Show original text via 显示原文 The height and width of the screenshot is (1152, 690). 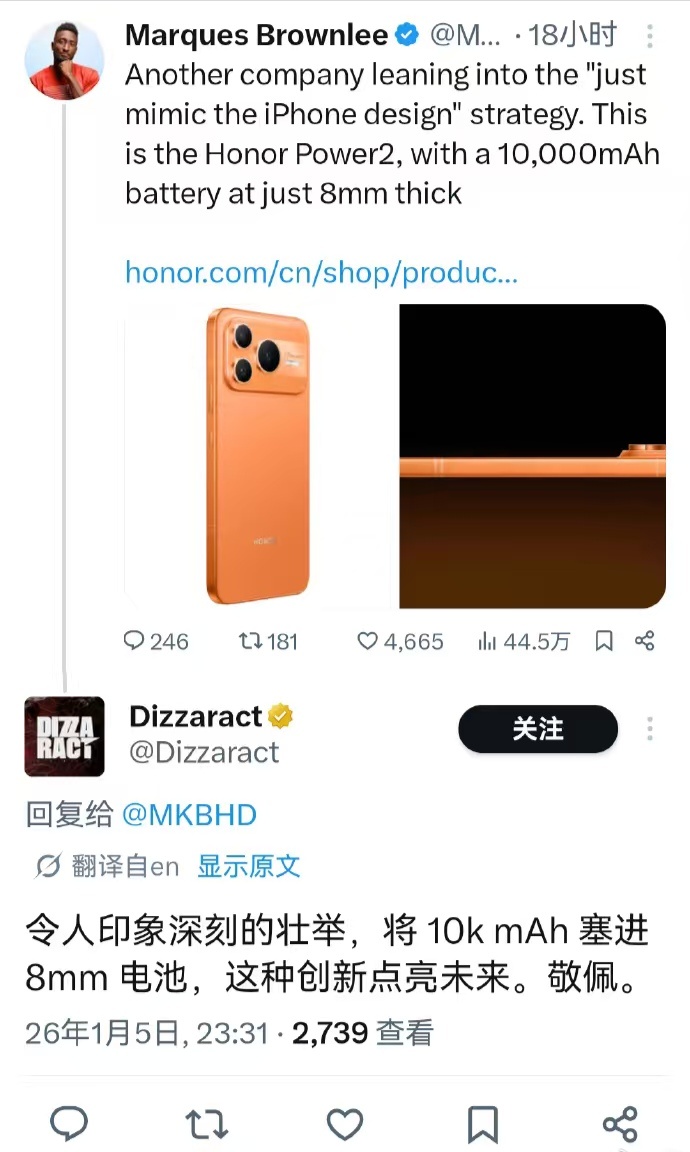(x=248, y=866)
